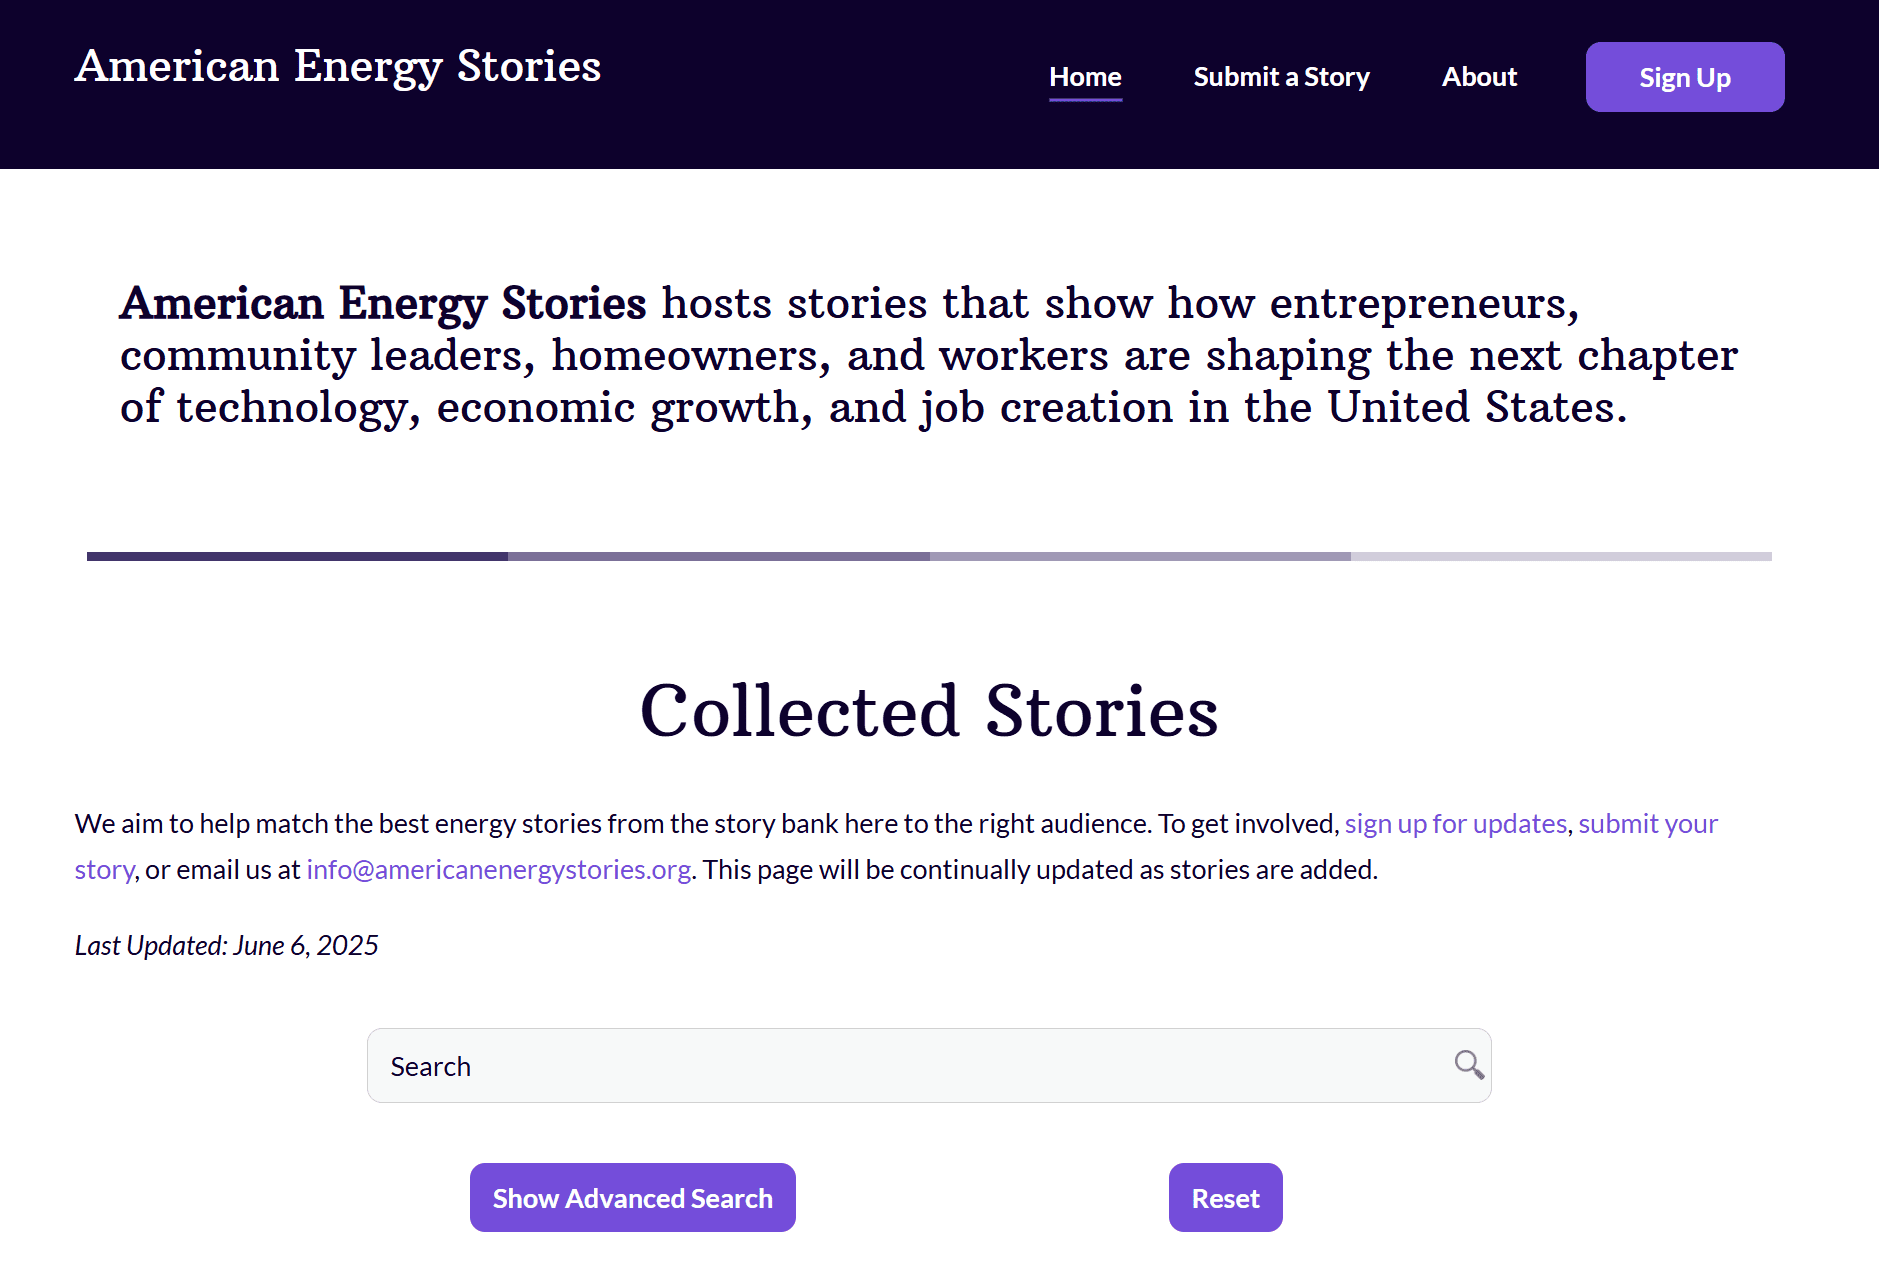Screen dimensions: 1879x1288
Task: Open the About page
Action: tap(1479, 77)
